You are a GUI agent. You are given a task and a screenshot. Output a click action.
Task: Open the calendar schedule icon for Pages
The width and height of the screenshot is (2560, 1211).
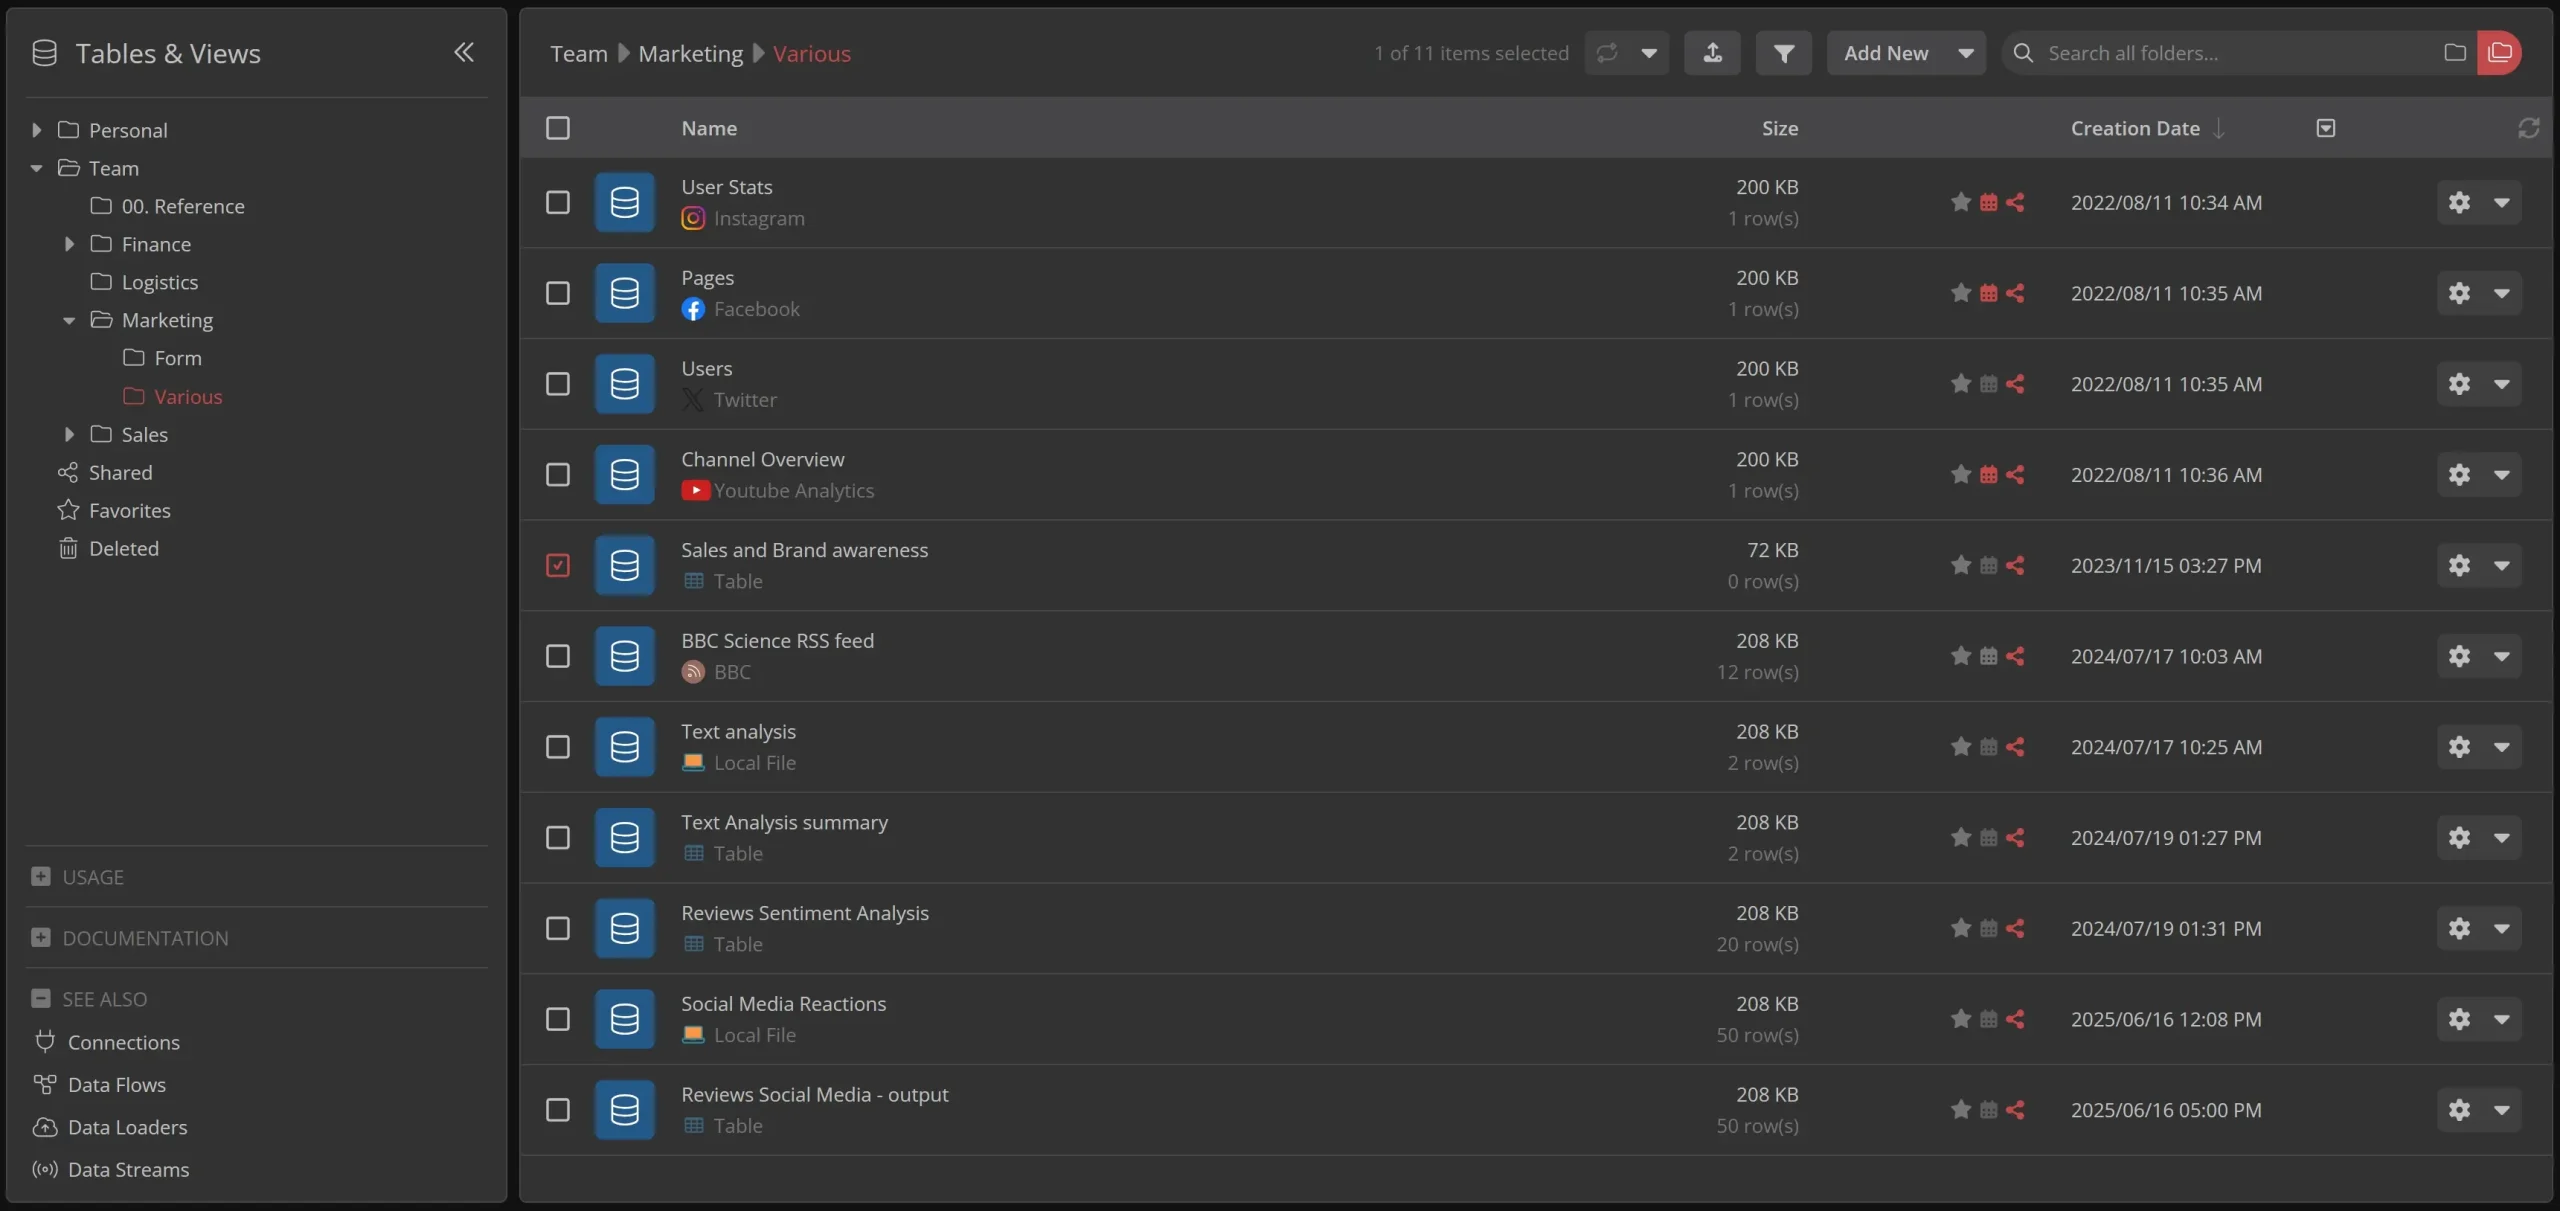(1988, 293)
